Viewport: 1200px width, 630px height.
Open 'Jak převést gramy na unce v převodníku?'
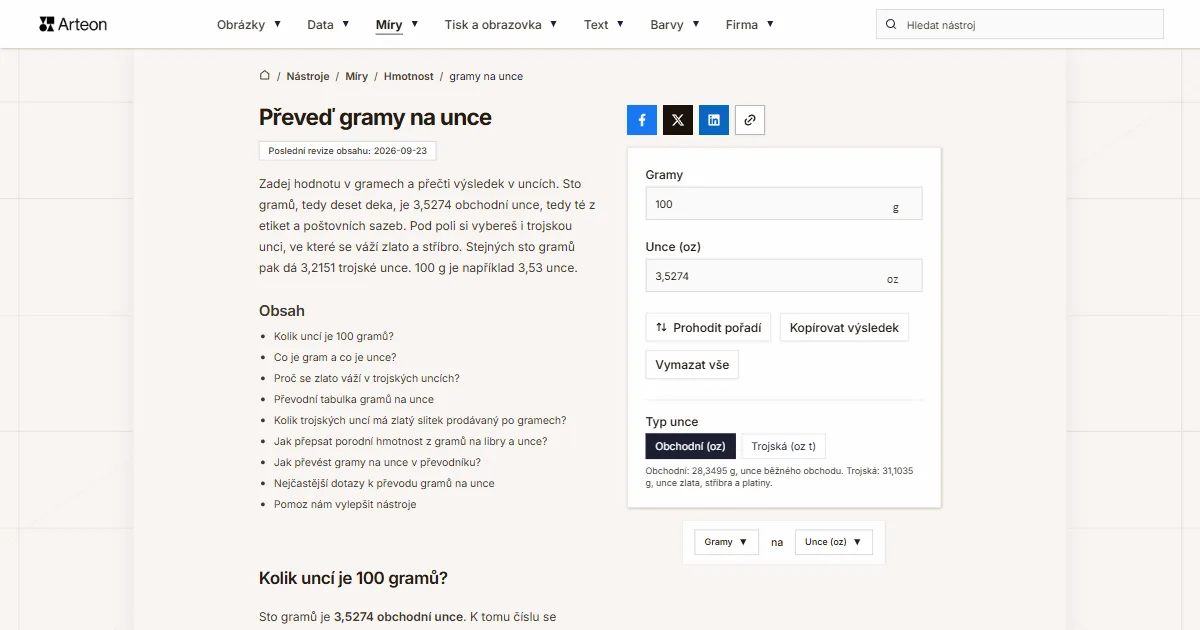(x=377, y=462)
